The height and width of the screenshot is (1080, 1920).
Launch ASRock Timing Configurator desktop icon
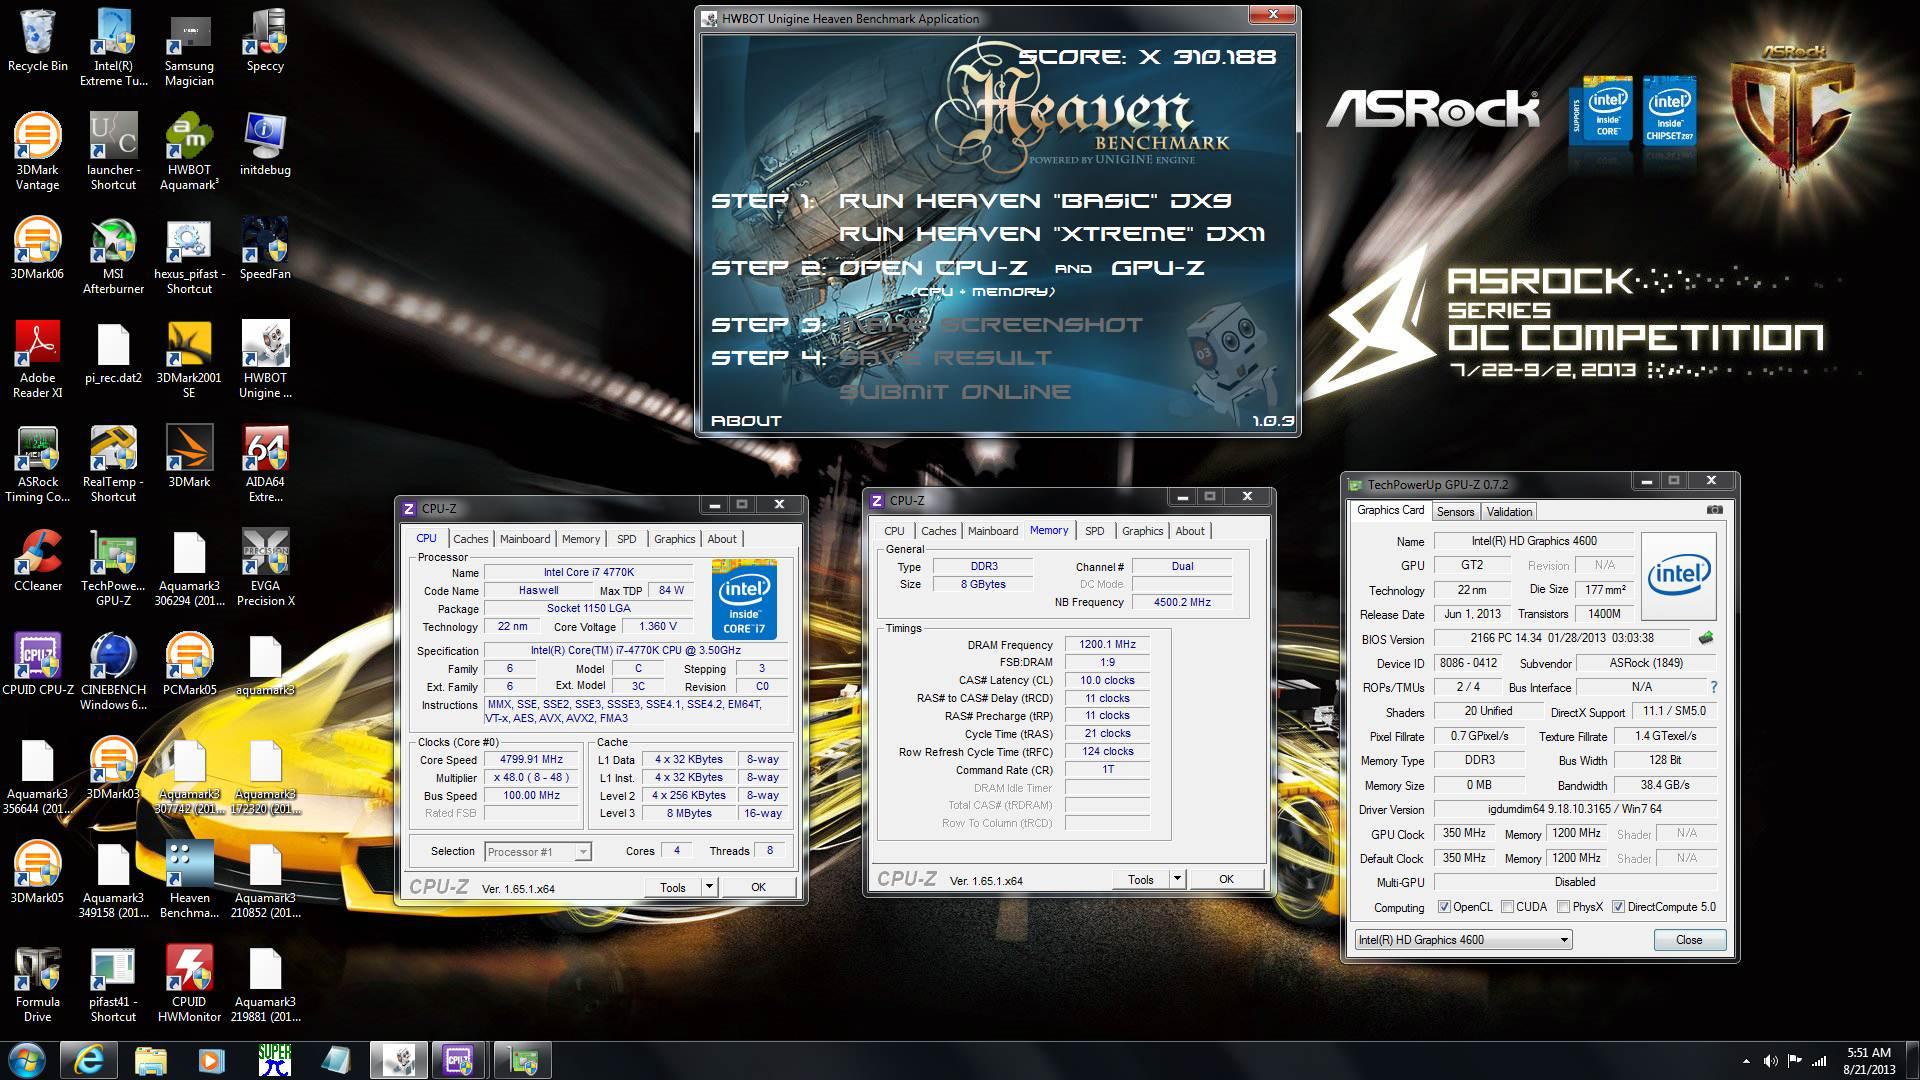[x=37, y=463]
